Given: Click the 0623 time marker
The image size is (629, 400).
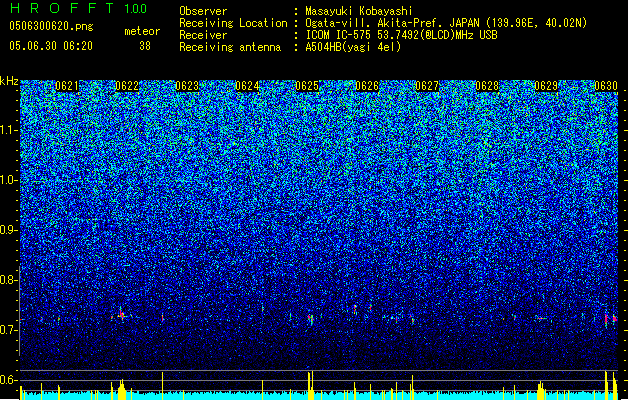Looking at the screenshot, I should point(187,86).
